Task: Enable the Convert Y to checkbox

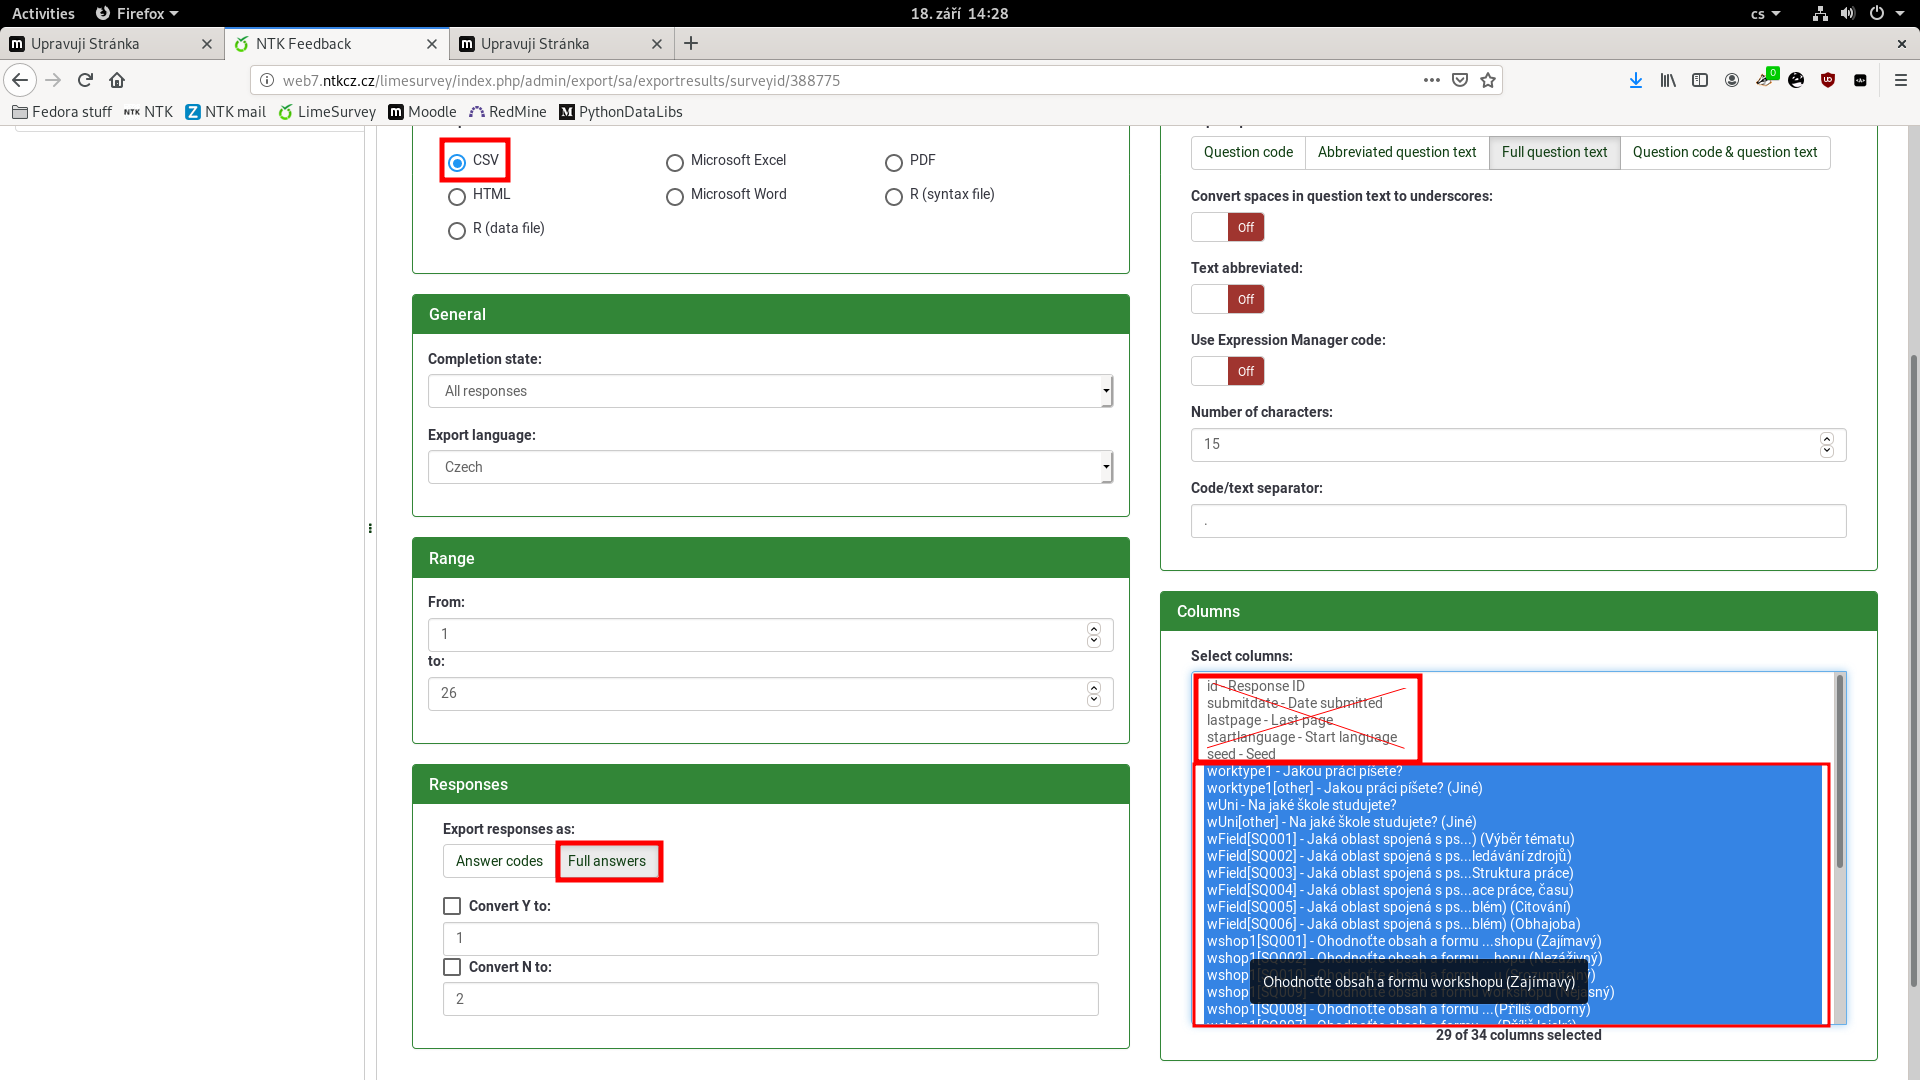Action: [452, 906]
